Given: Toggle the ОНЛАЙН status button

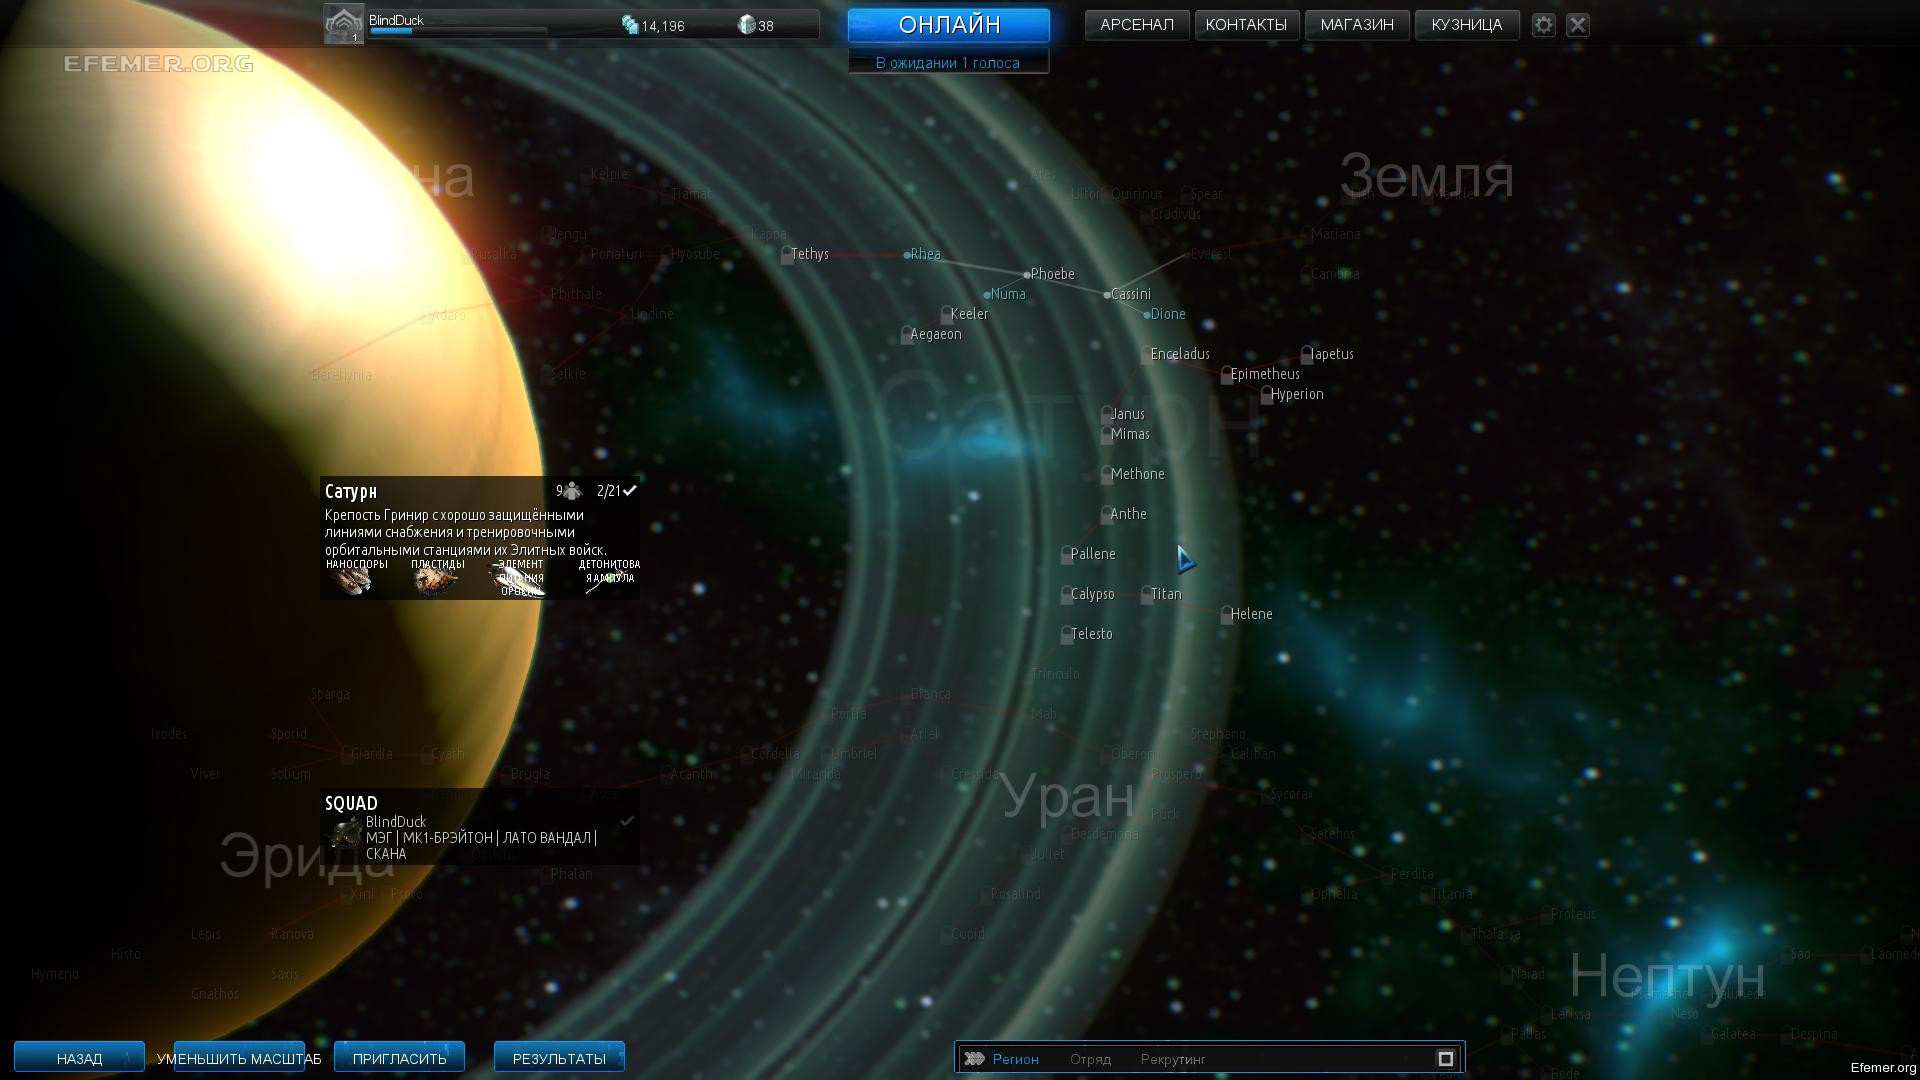Looking at the screenshot, I should point(949,25).
